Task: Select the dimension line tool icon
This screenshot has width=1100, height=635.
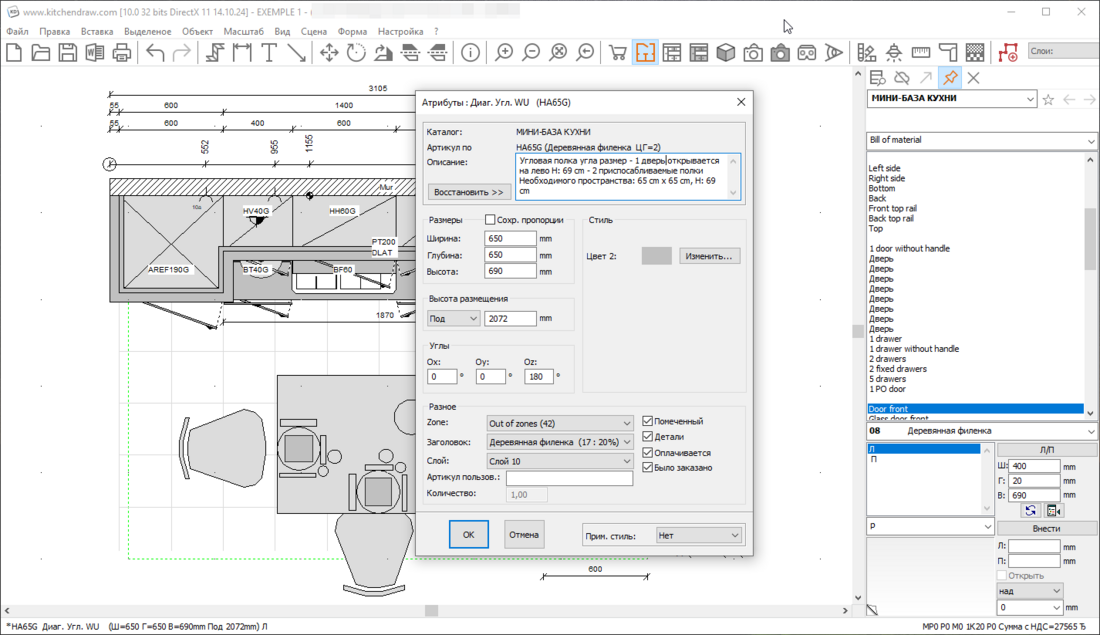Action: tap(242, 53)
